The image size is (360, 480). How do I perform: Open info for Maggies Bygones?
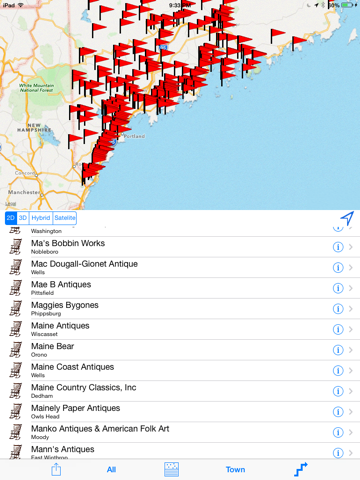(338, 309)
